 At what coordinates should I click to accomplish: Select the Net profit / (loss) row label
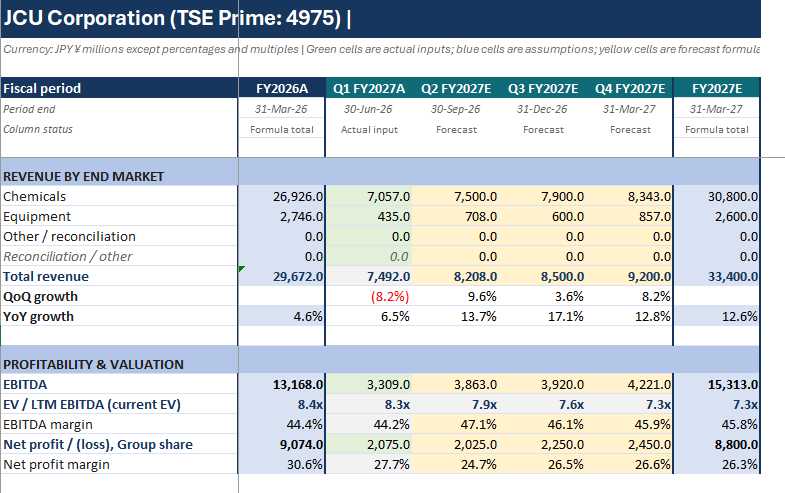[119, 444]
